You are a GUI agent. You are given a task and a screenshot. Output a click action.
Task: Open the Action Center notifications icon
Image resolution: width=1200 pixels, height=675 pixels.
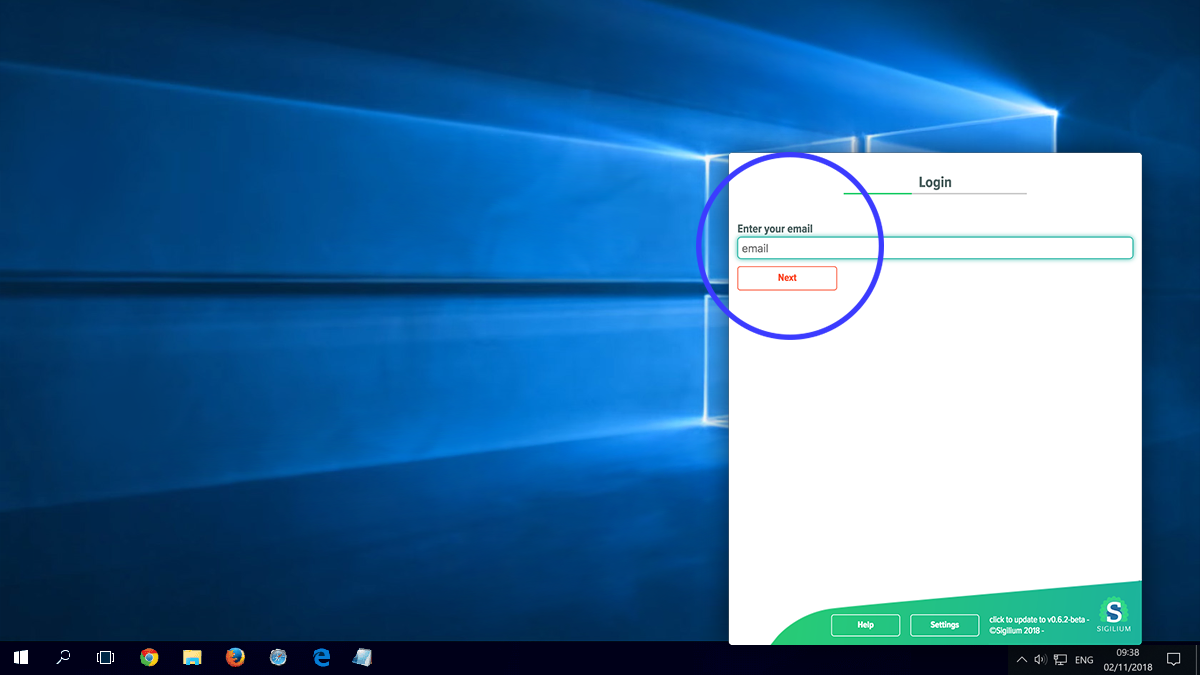coord(1174,660)
